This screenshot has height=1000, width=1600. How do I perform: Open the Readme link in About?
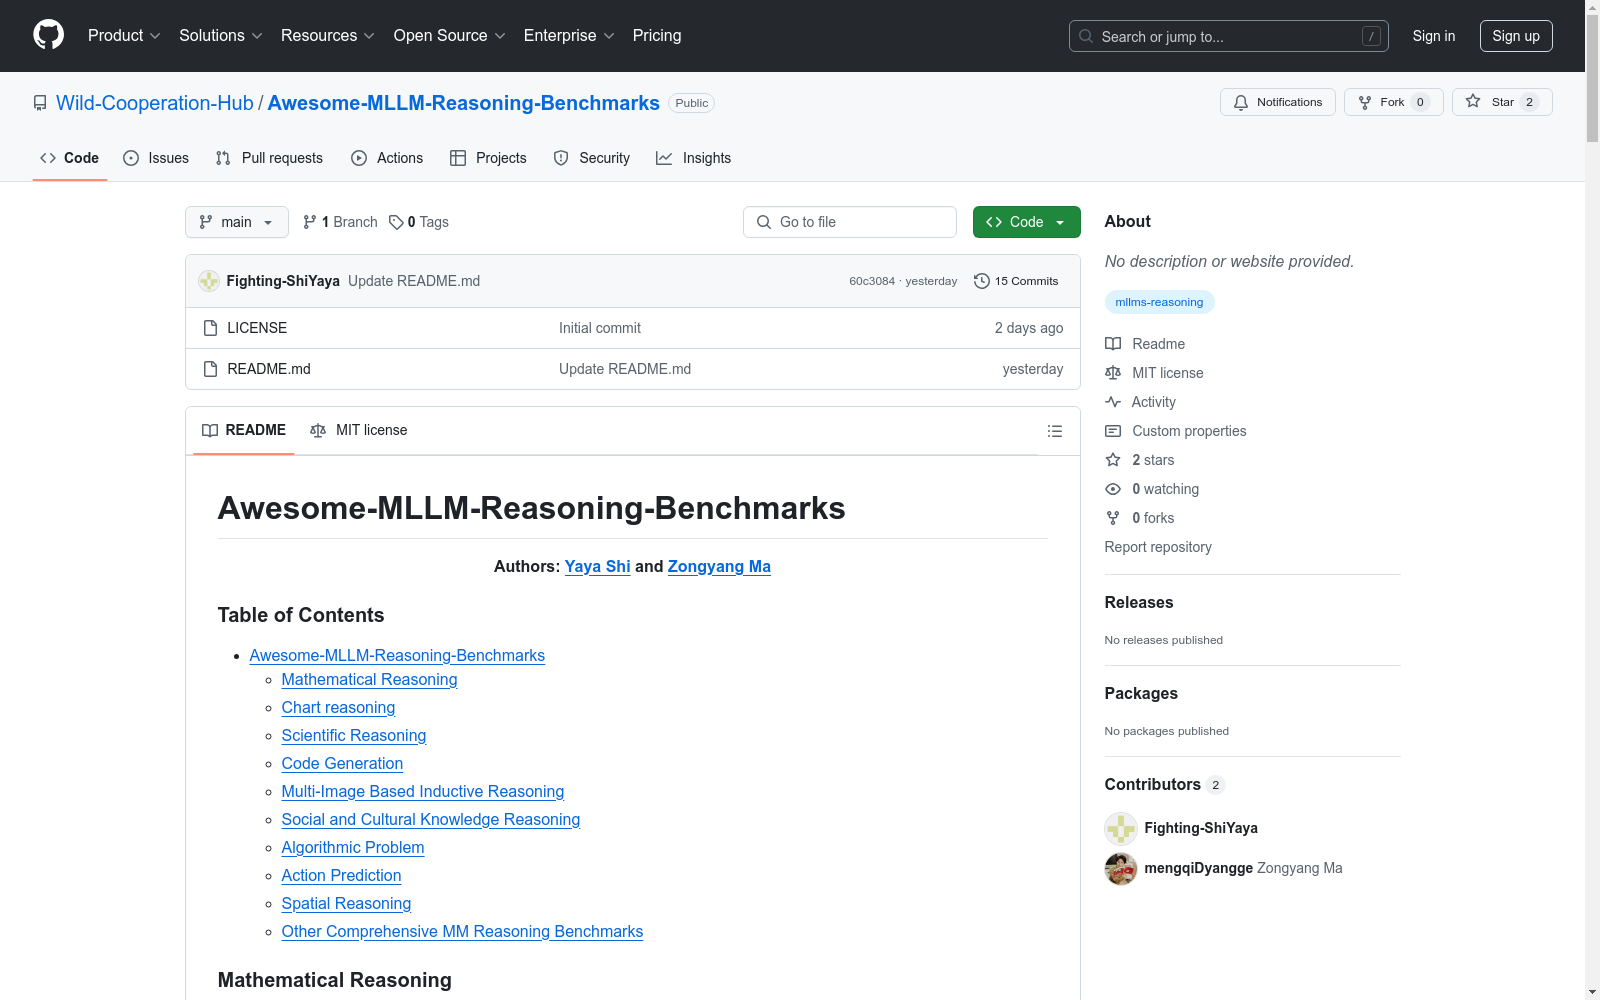[x=1145, y=344]
